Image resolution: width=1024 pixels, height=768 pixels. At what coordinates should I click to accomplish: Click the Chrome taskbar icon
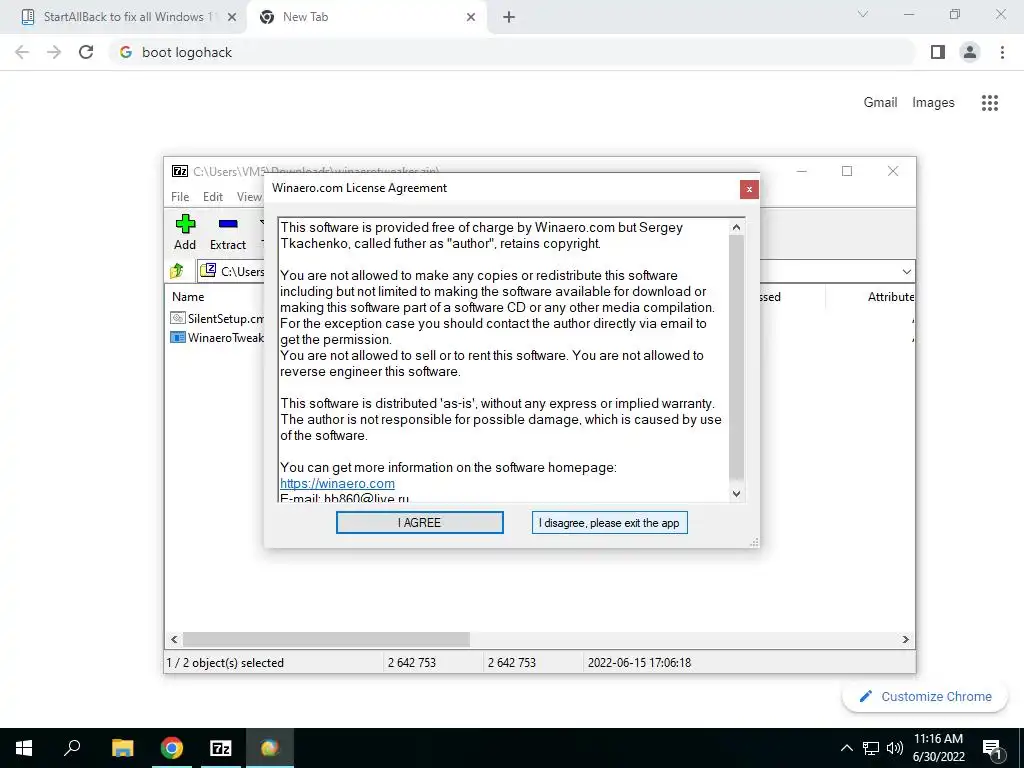pyautogui.click(x=172, y=748)
